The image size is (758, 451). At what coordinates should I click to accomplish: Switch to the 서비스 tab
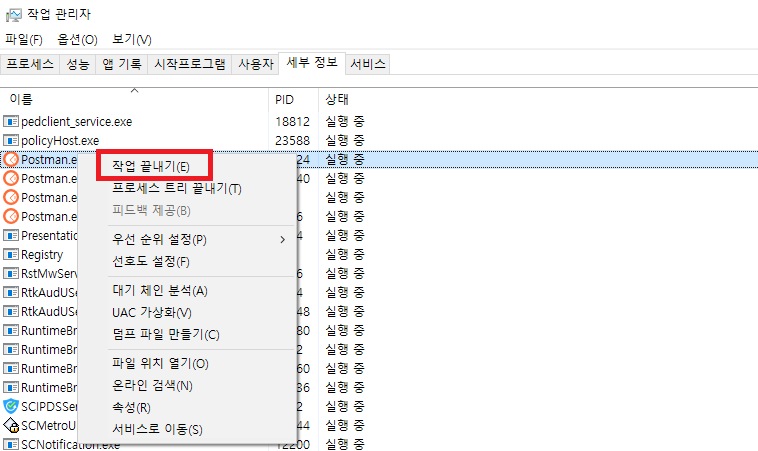(x=367, y=64)
